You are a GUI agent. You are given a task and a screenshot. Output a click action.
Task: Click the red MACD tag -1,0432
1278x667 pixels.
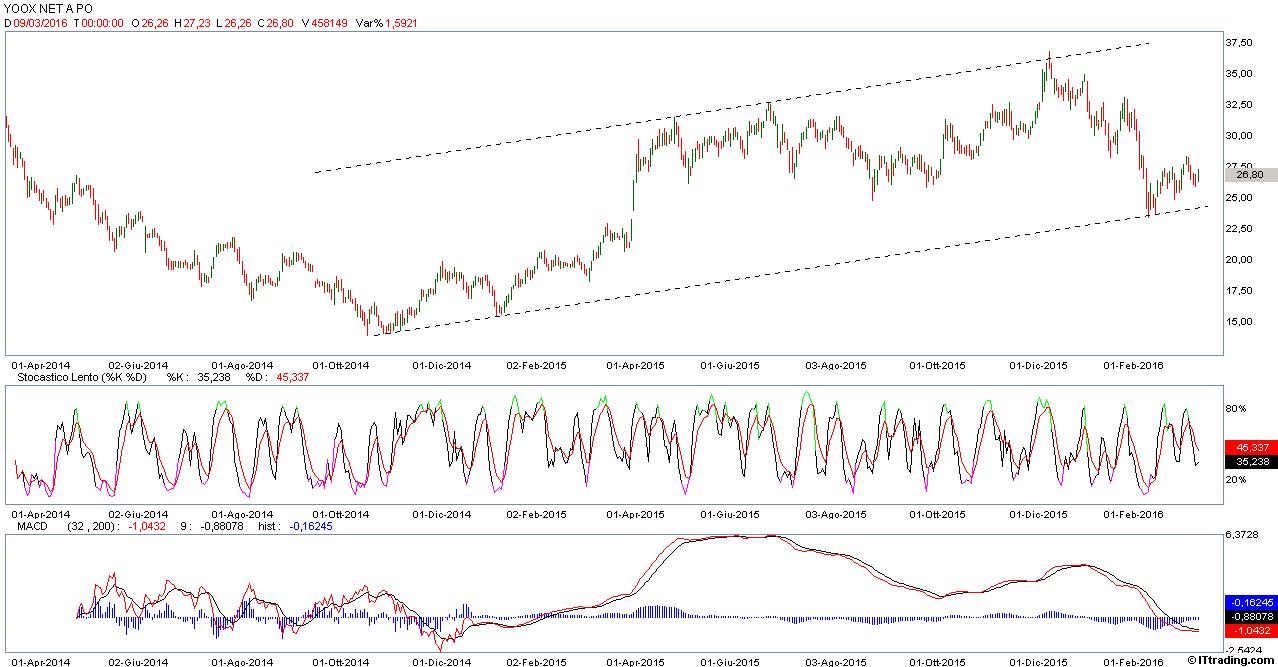tap(1250, 631)
